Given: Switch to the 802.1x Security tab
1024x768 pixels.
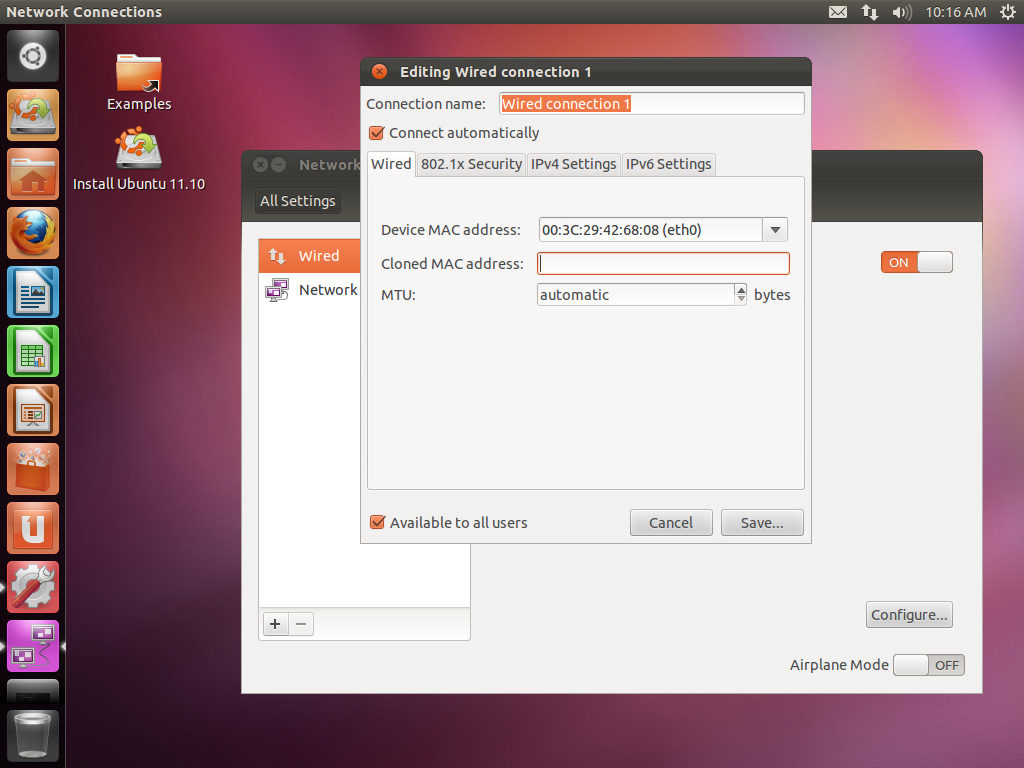Looking at the screenshot, I should coord(471,164).
